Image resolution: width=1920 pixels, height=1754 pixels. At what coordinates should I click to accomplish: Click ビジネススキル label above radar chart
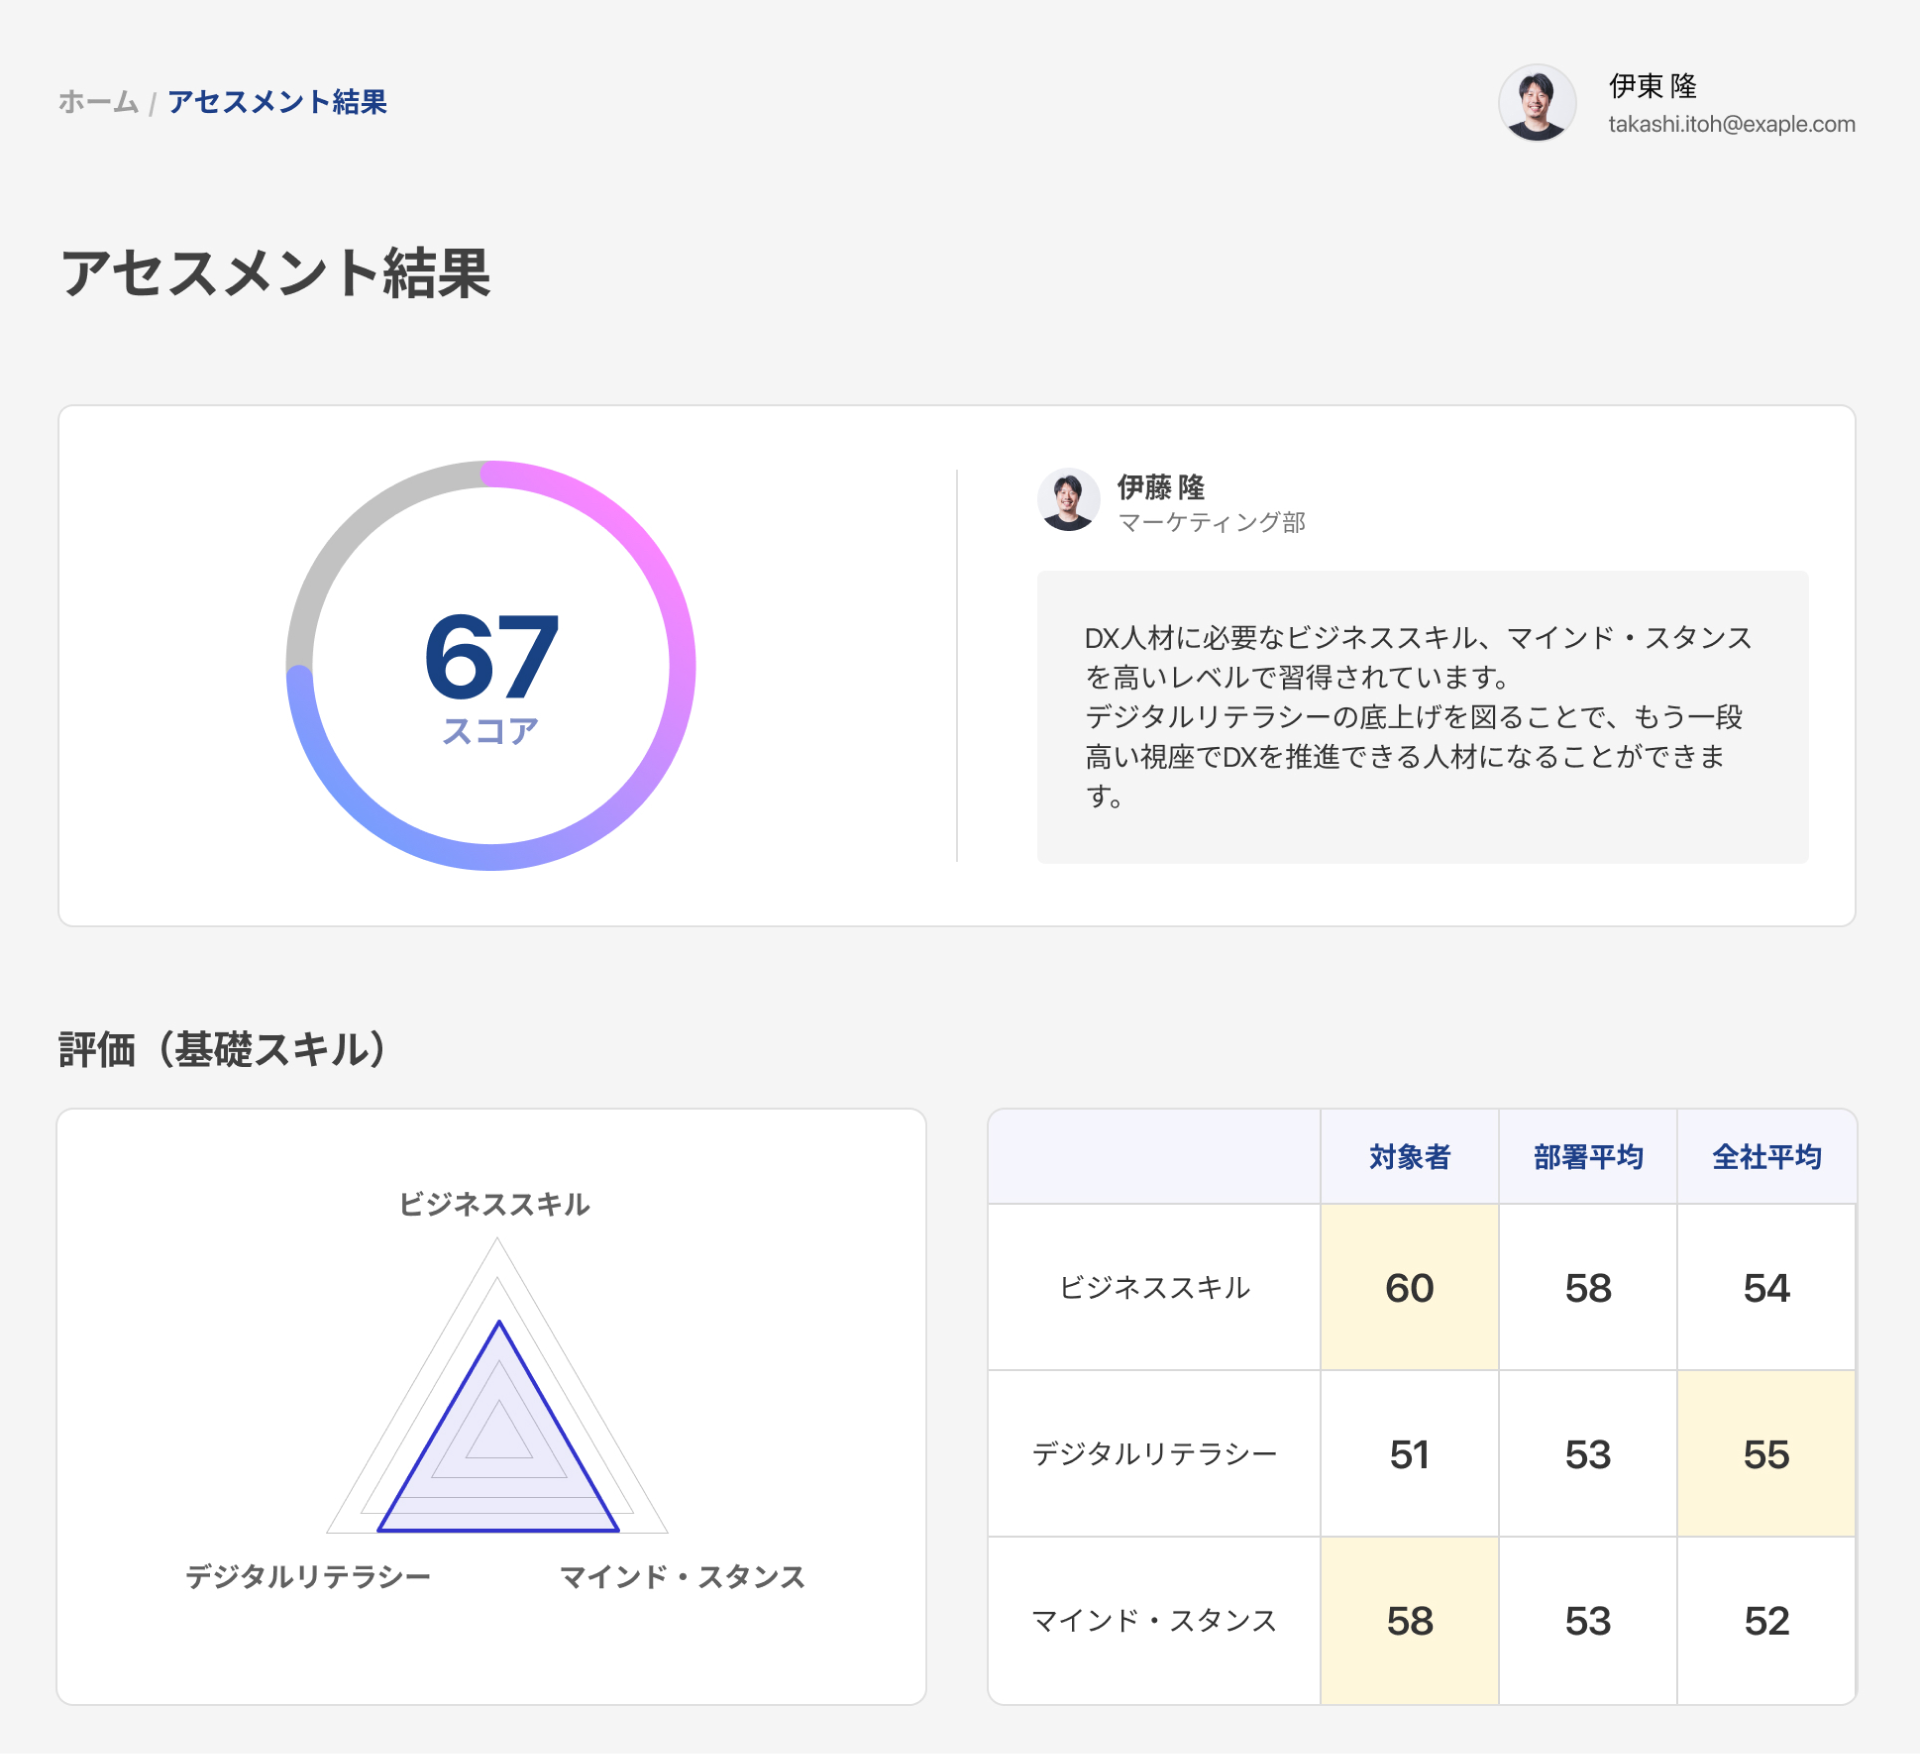494,1204
